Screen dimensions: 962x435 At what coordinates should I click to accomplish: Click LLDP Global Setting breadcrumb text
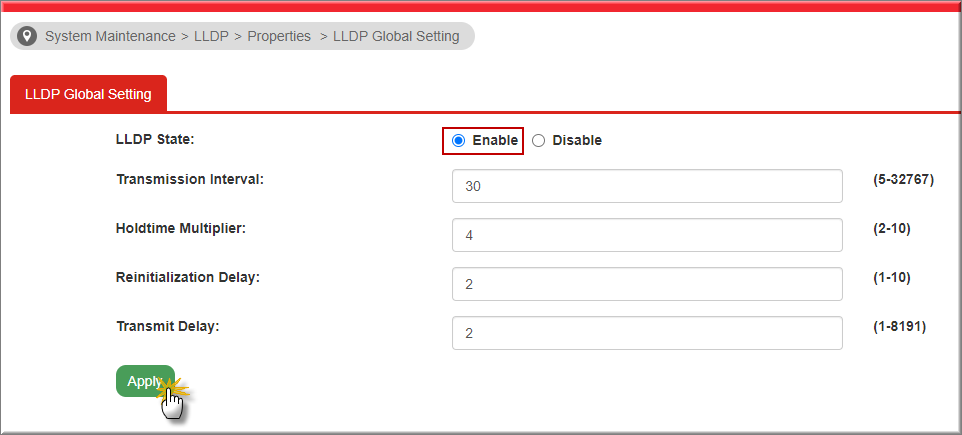pyautogui.click(x=396, y=36)
